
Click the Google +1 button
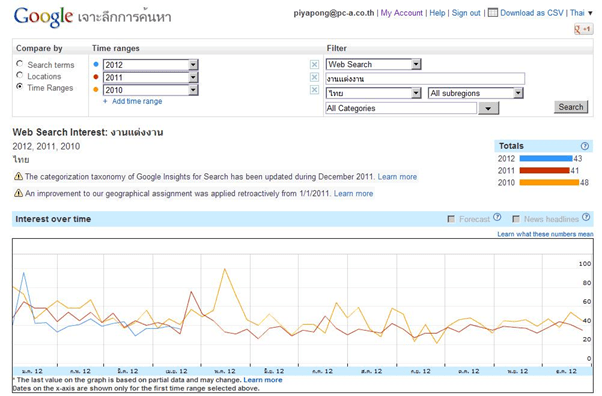tap(584, 29)
